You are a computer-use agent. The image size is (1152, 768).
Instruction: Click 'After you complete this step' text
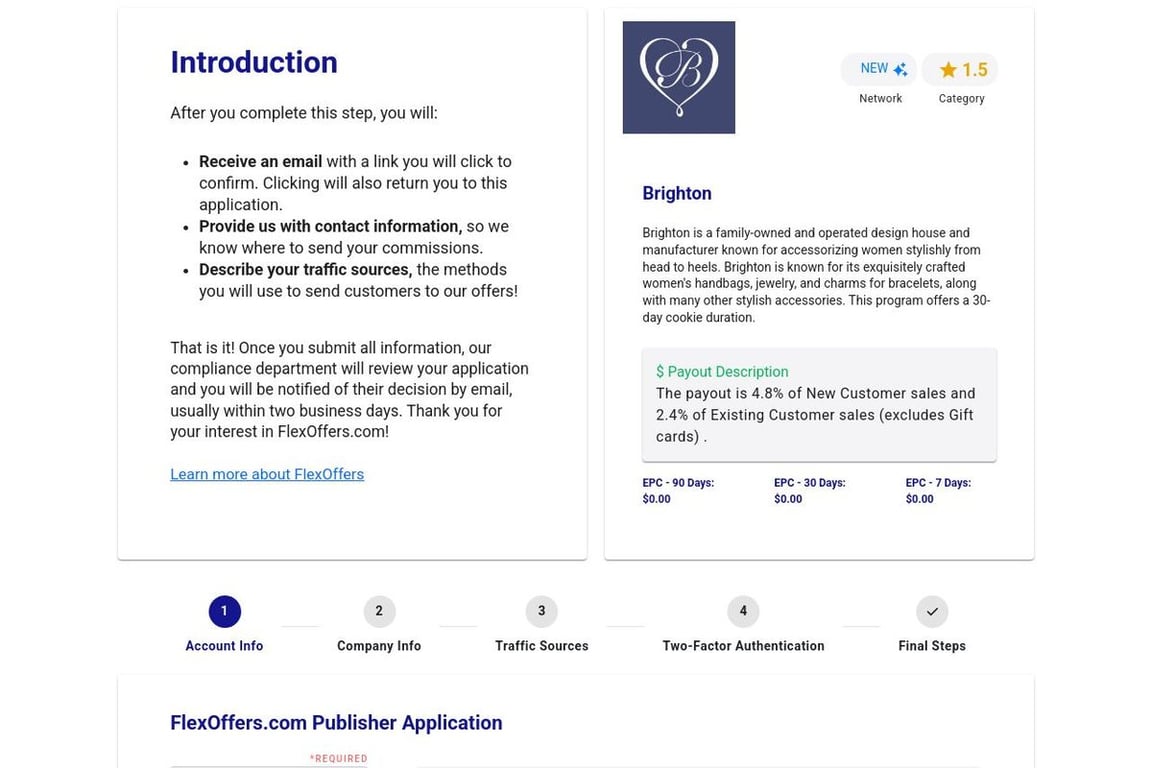coord(303,113)
